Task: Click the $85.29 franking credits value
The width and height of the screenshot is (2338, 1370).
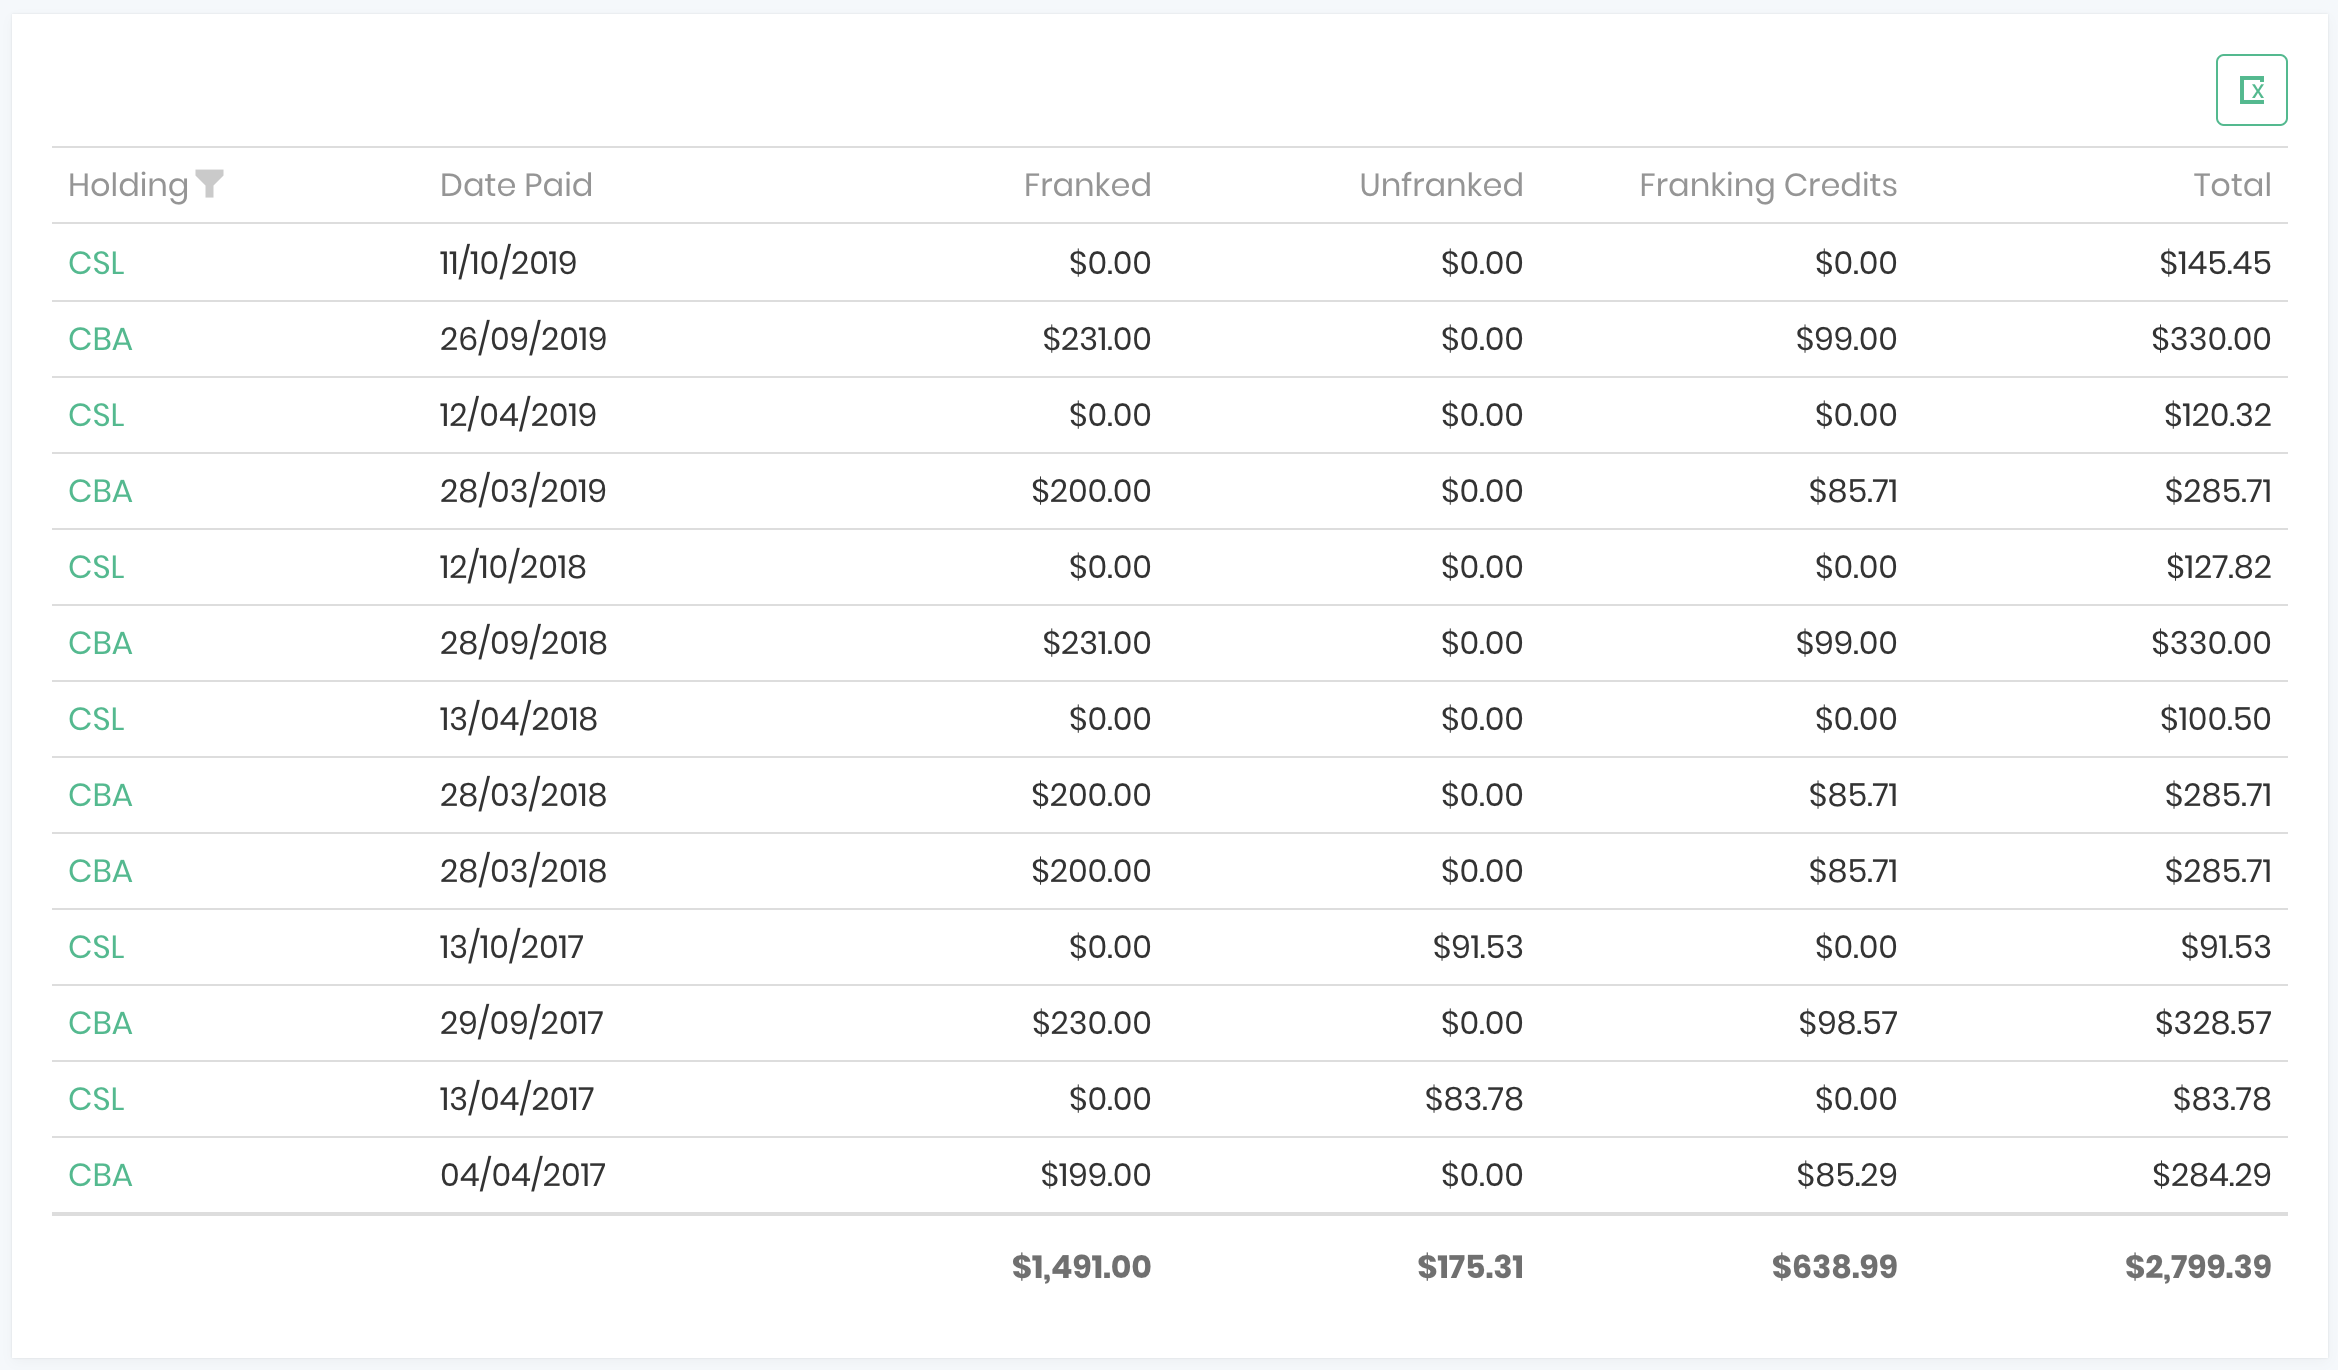Action: coord(1846,1175)
